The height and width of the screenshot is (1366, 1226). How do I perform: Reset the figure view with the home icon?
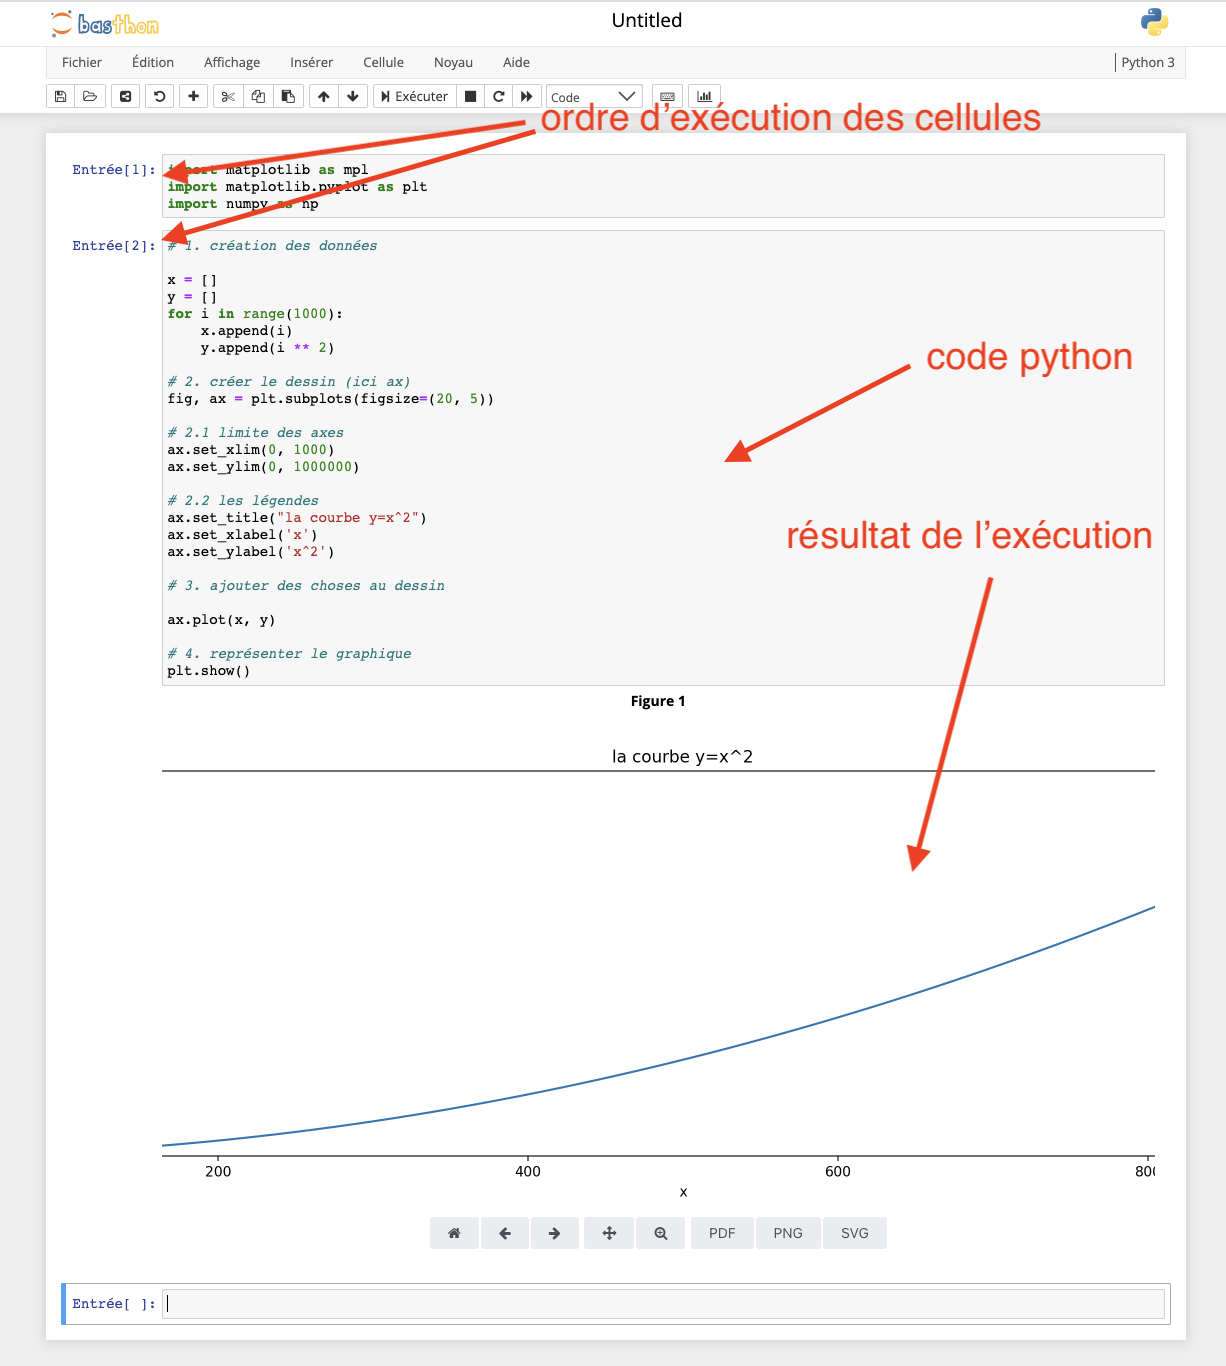click(454, 1233)
